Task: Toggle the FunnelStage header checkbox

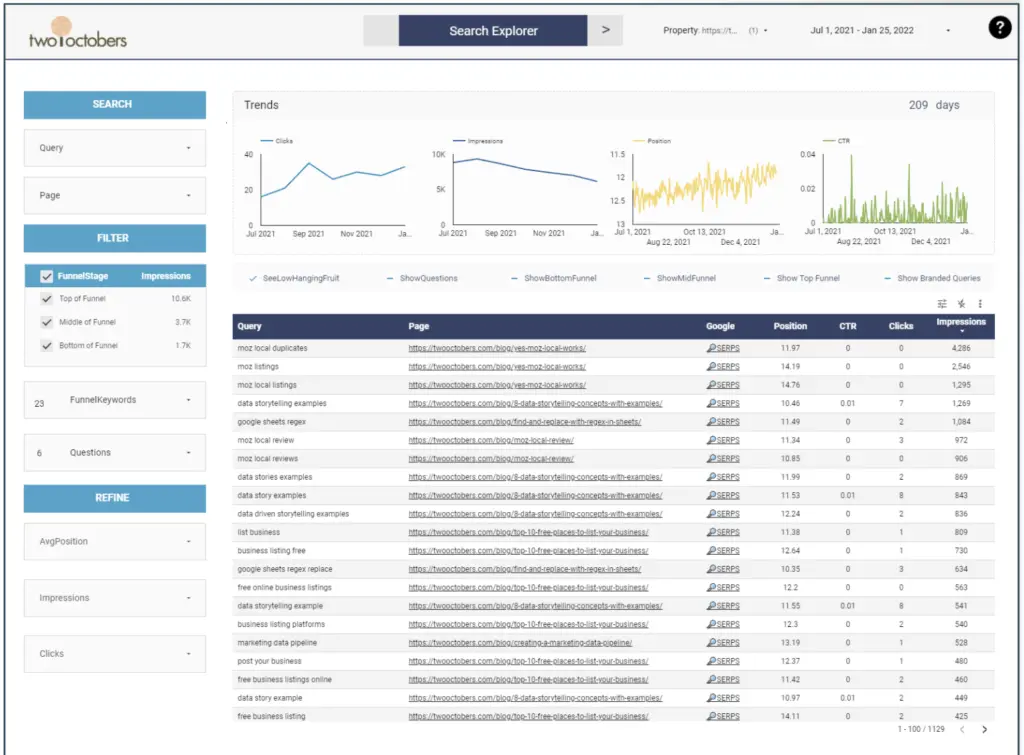Action: coord(46,276)
